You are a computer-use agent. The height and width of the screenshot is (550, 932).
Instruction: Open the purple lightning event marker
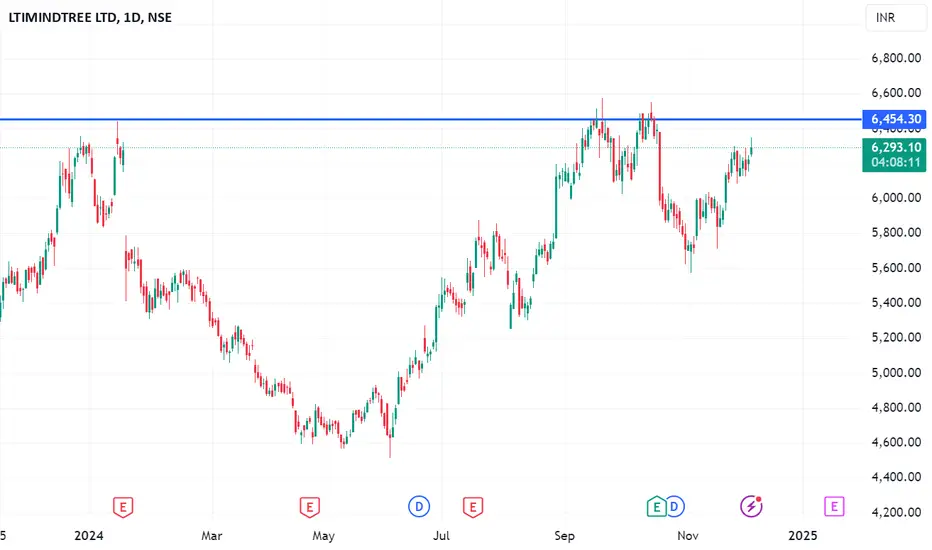pyautogui.click(x=751, y=506)
